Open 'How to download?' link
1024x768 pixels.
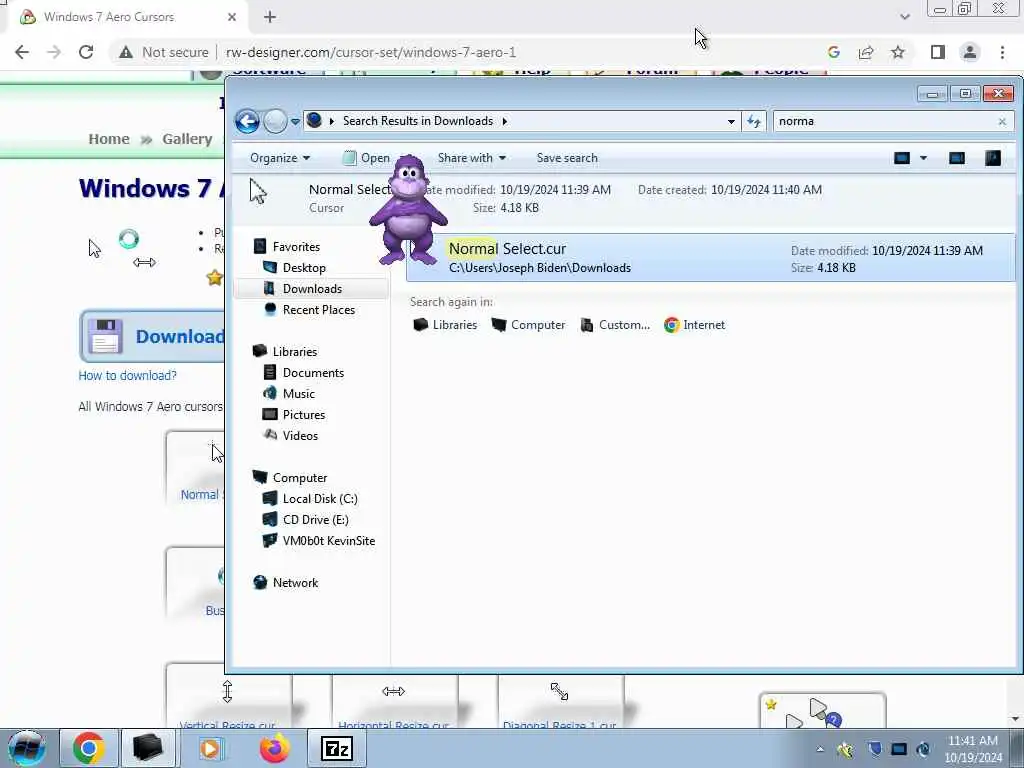127,376
